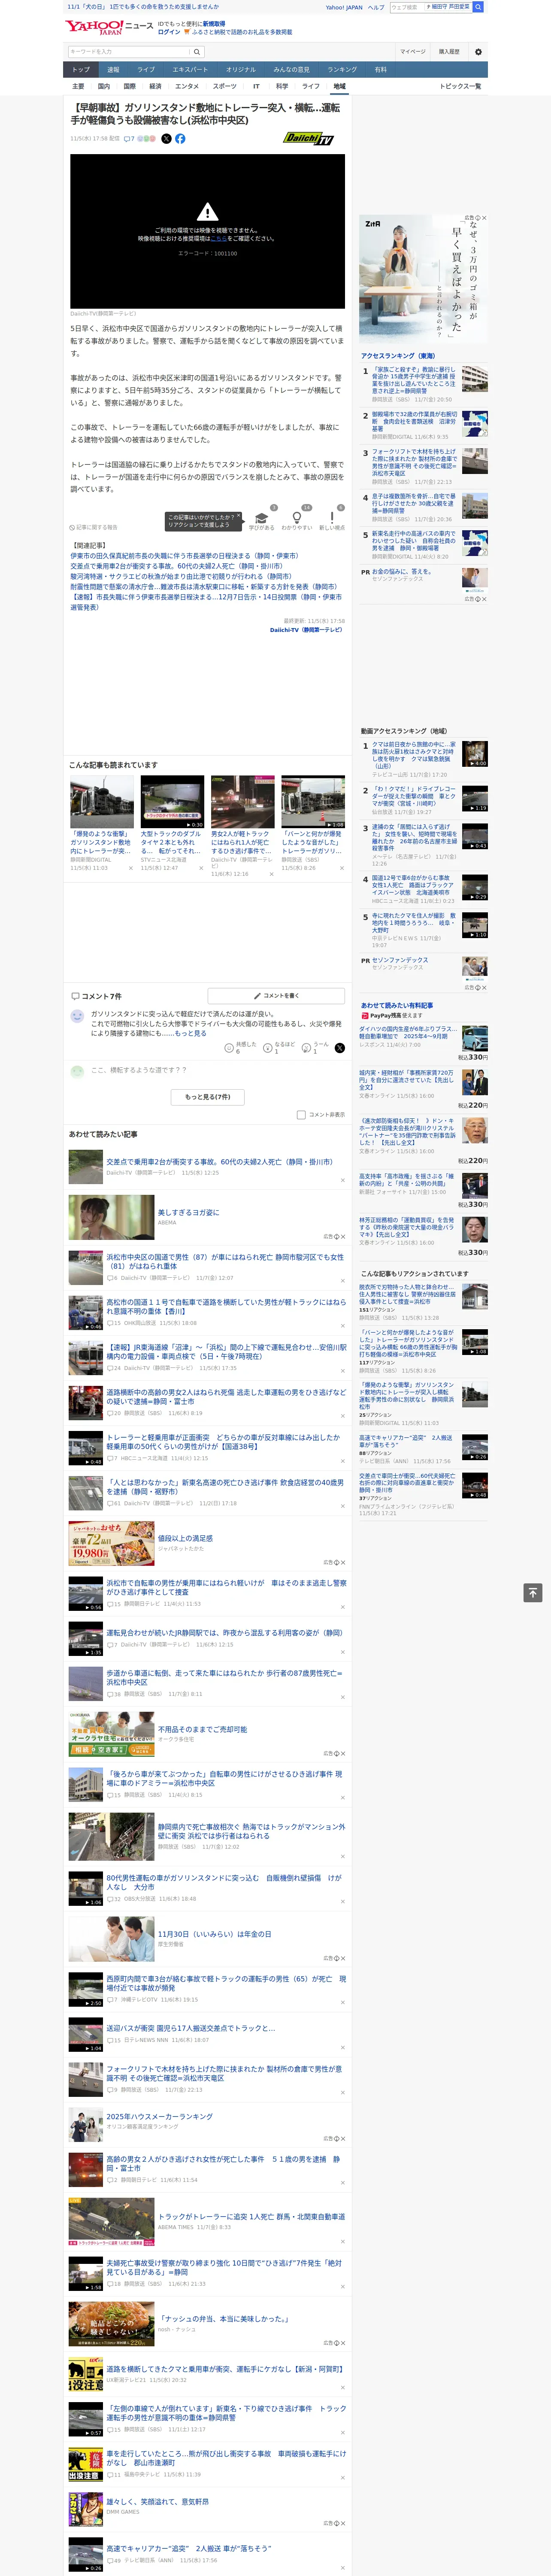Click 購入履歴 link
The height and width of the screenshot is (2576, 551).
449,52
